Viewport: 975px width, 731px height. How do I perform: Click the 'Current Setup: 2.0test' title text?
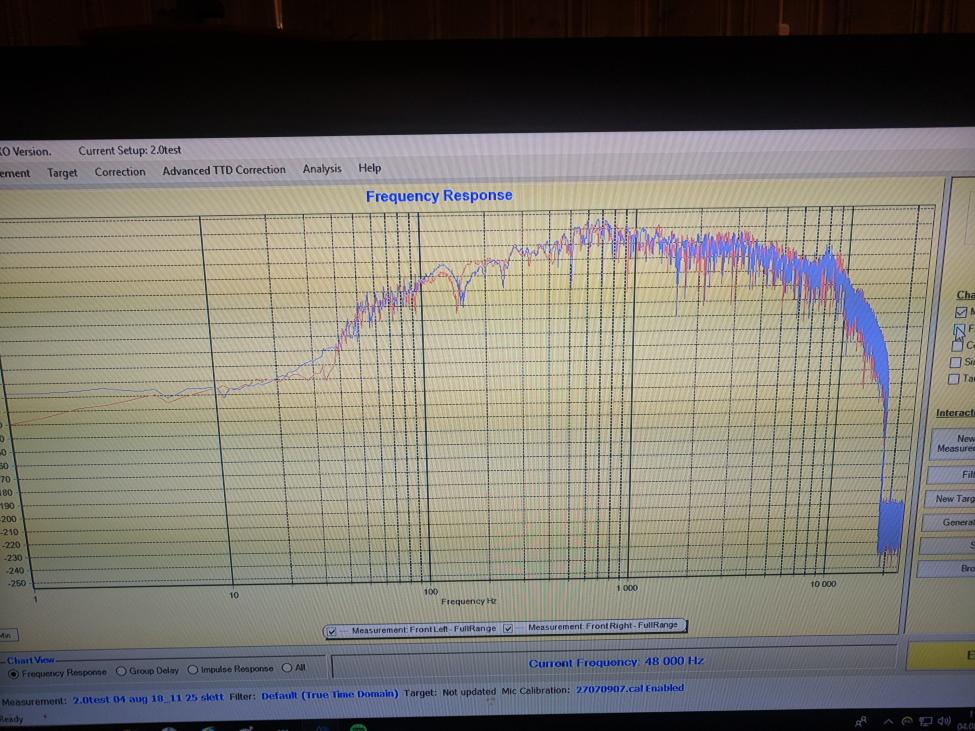[x=129, y=150]
